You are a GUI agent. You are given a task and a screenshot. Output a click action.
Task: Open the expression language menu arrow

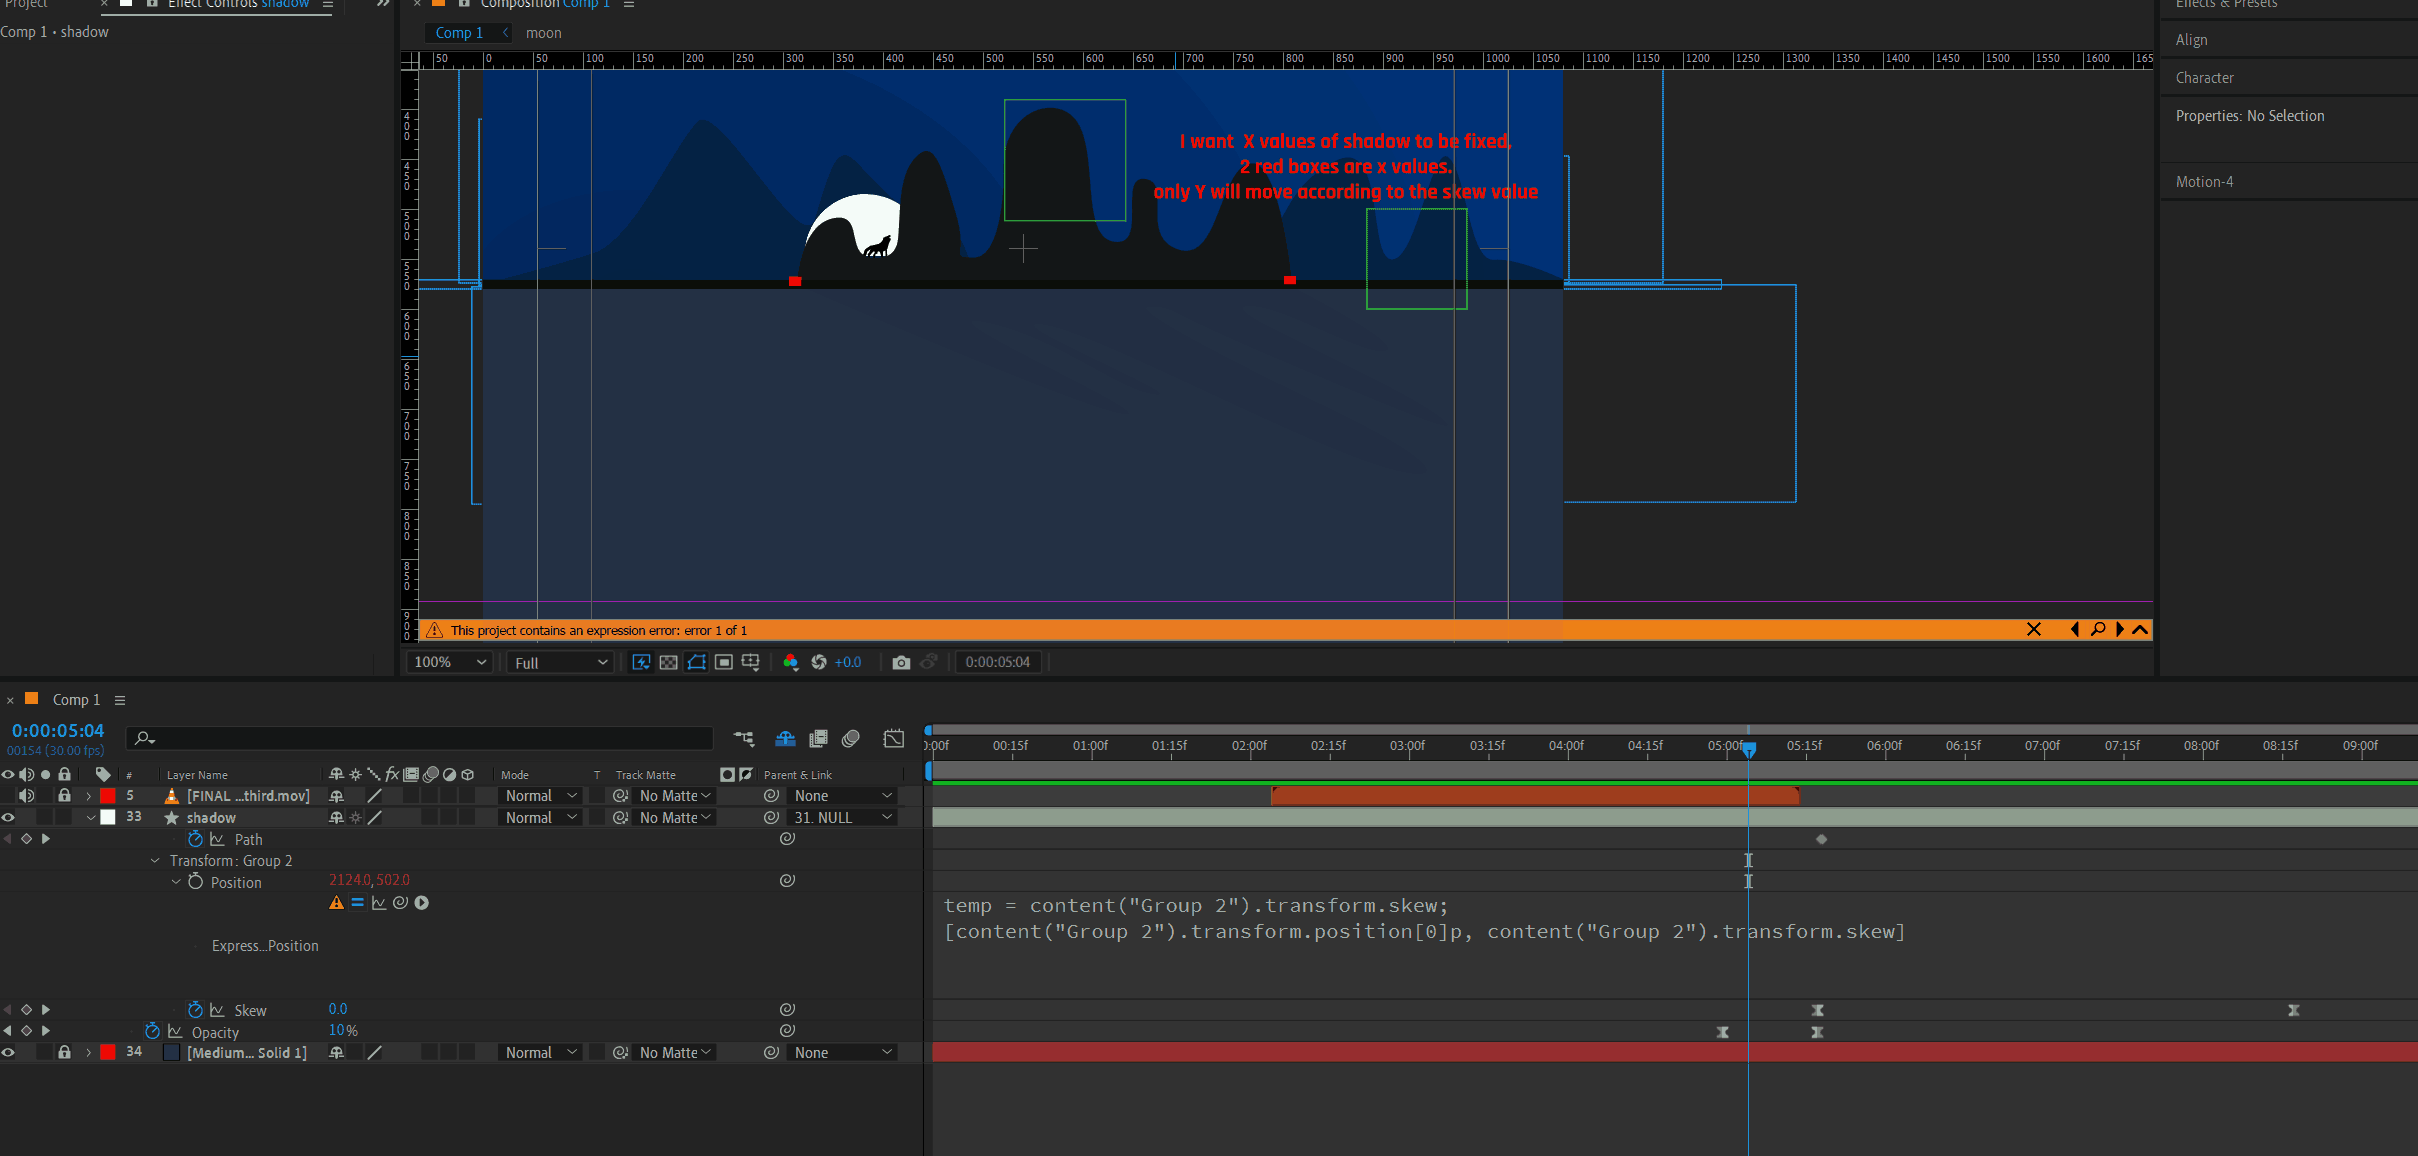[x=422, y=903]
